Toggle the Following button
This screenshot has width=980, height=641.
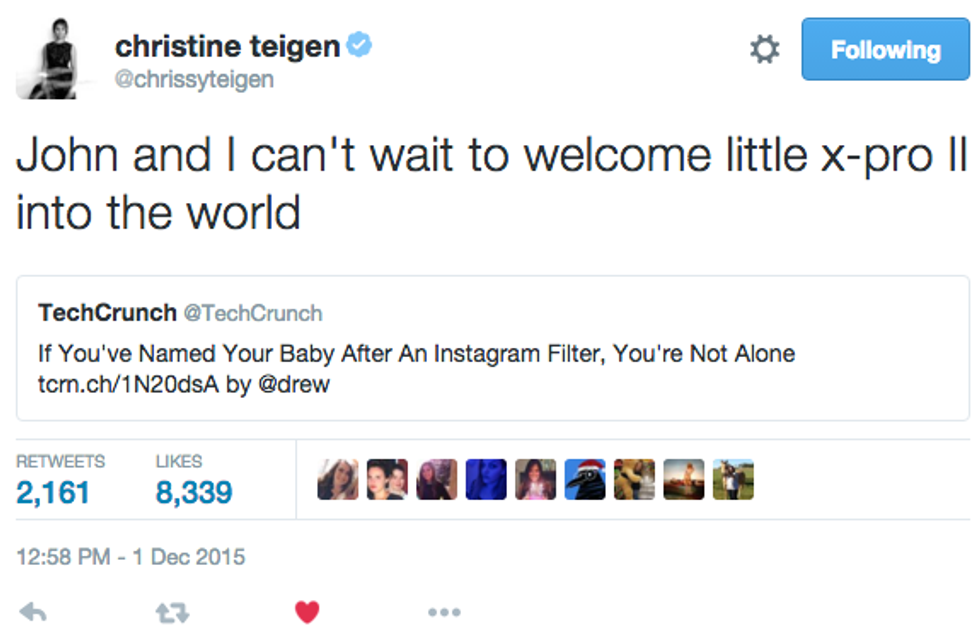coord(886,50)
